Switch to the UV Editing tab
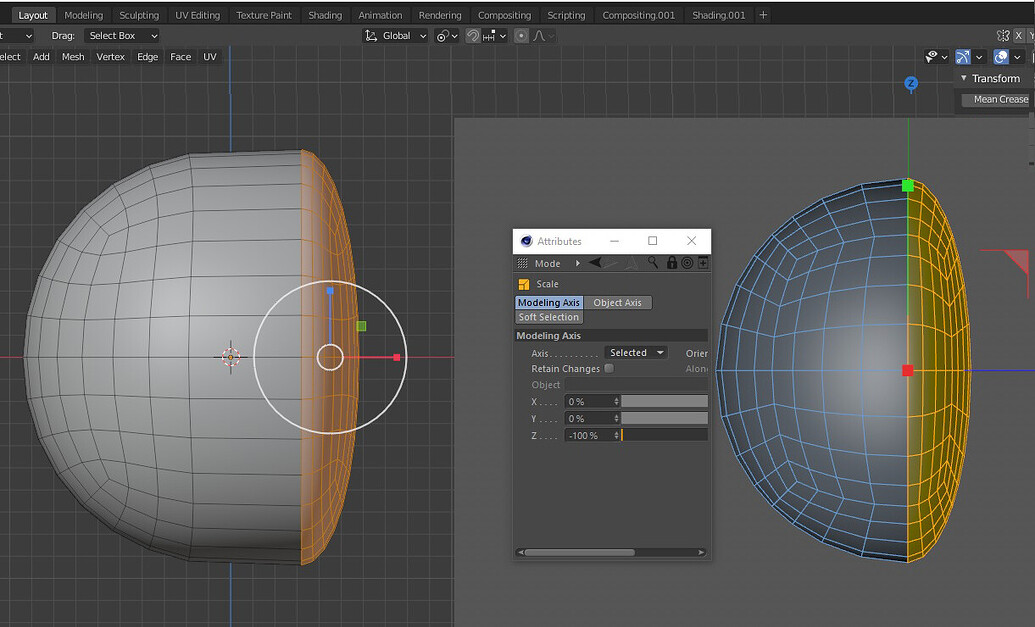This screenshot has width=1035, height=627. pyautogui.click(x=197, y=15)
